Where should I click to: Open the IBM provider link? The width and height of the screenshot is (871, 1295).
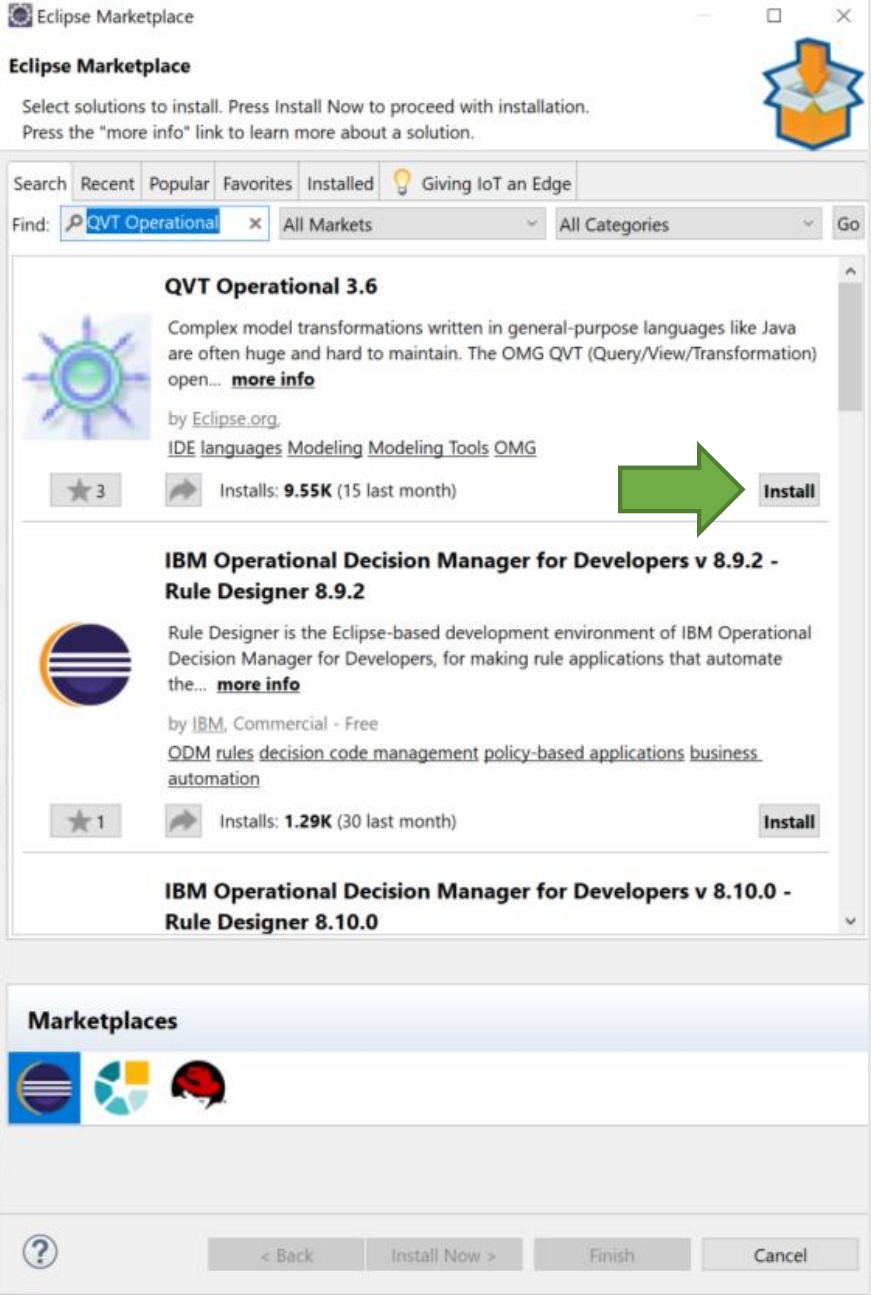tap(209, 724)
